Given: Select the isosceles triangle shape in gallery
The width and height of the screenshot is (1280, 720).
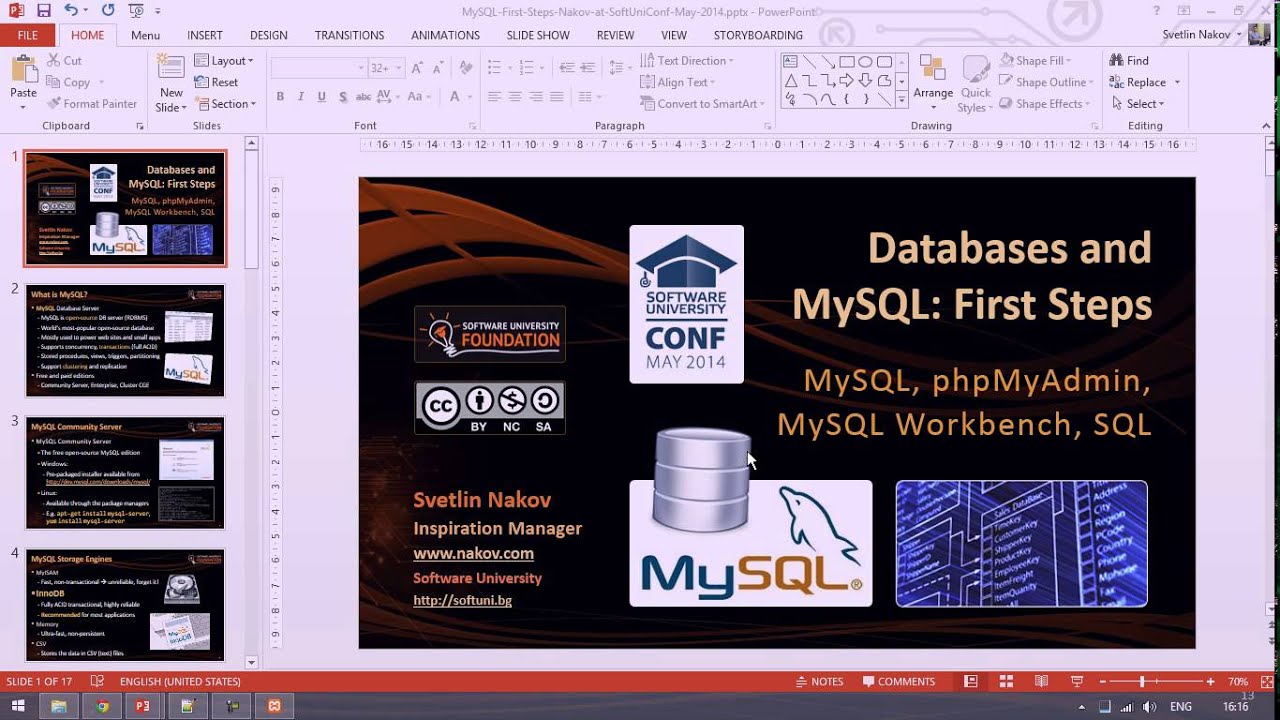Looking at the screenshot, I should pos(791,81).
